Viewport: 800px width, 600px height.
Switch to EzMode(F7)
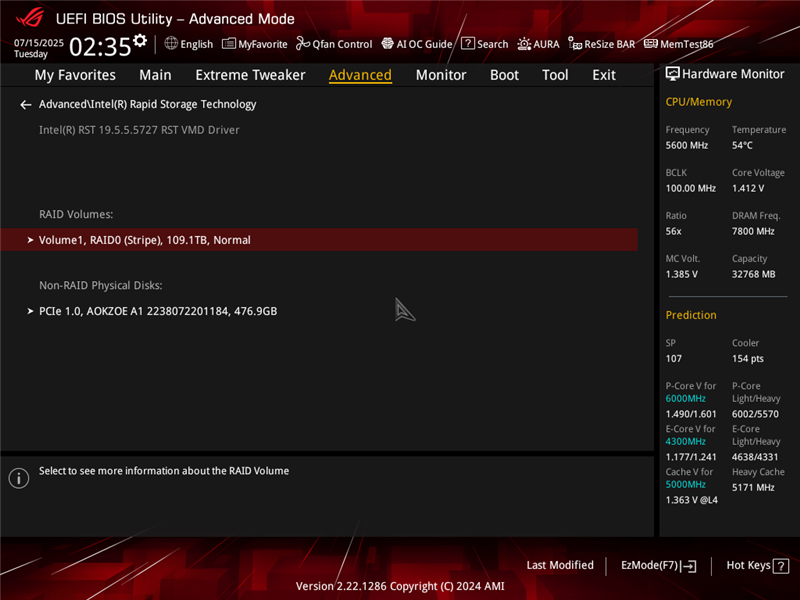pos(658,565)
